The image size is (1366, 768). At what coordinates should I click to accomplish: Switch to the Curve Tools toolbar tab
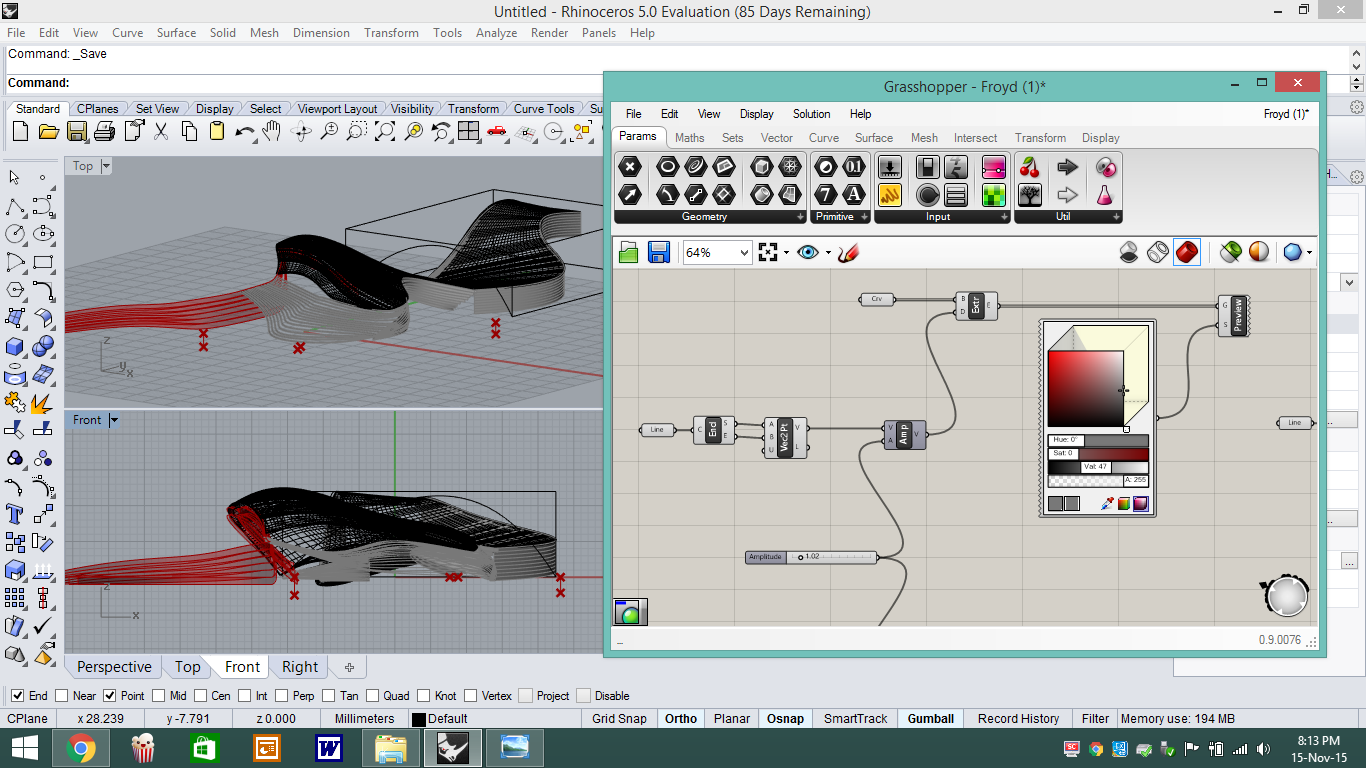click(544, 109)
